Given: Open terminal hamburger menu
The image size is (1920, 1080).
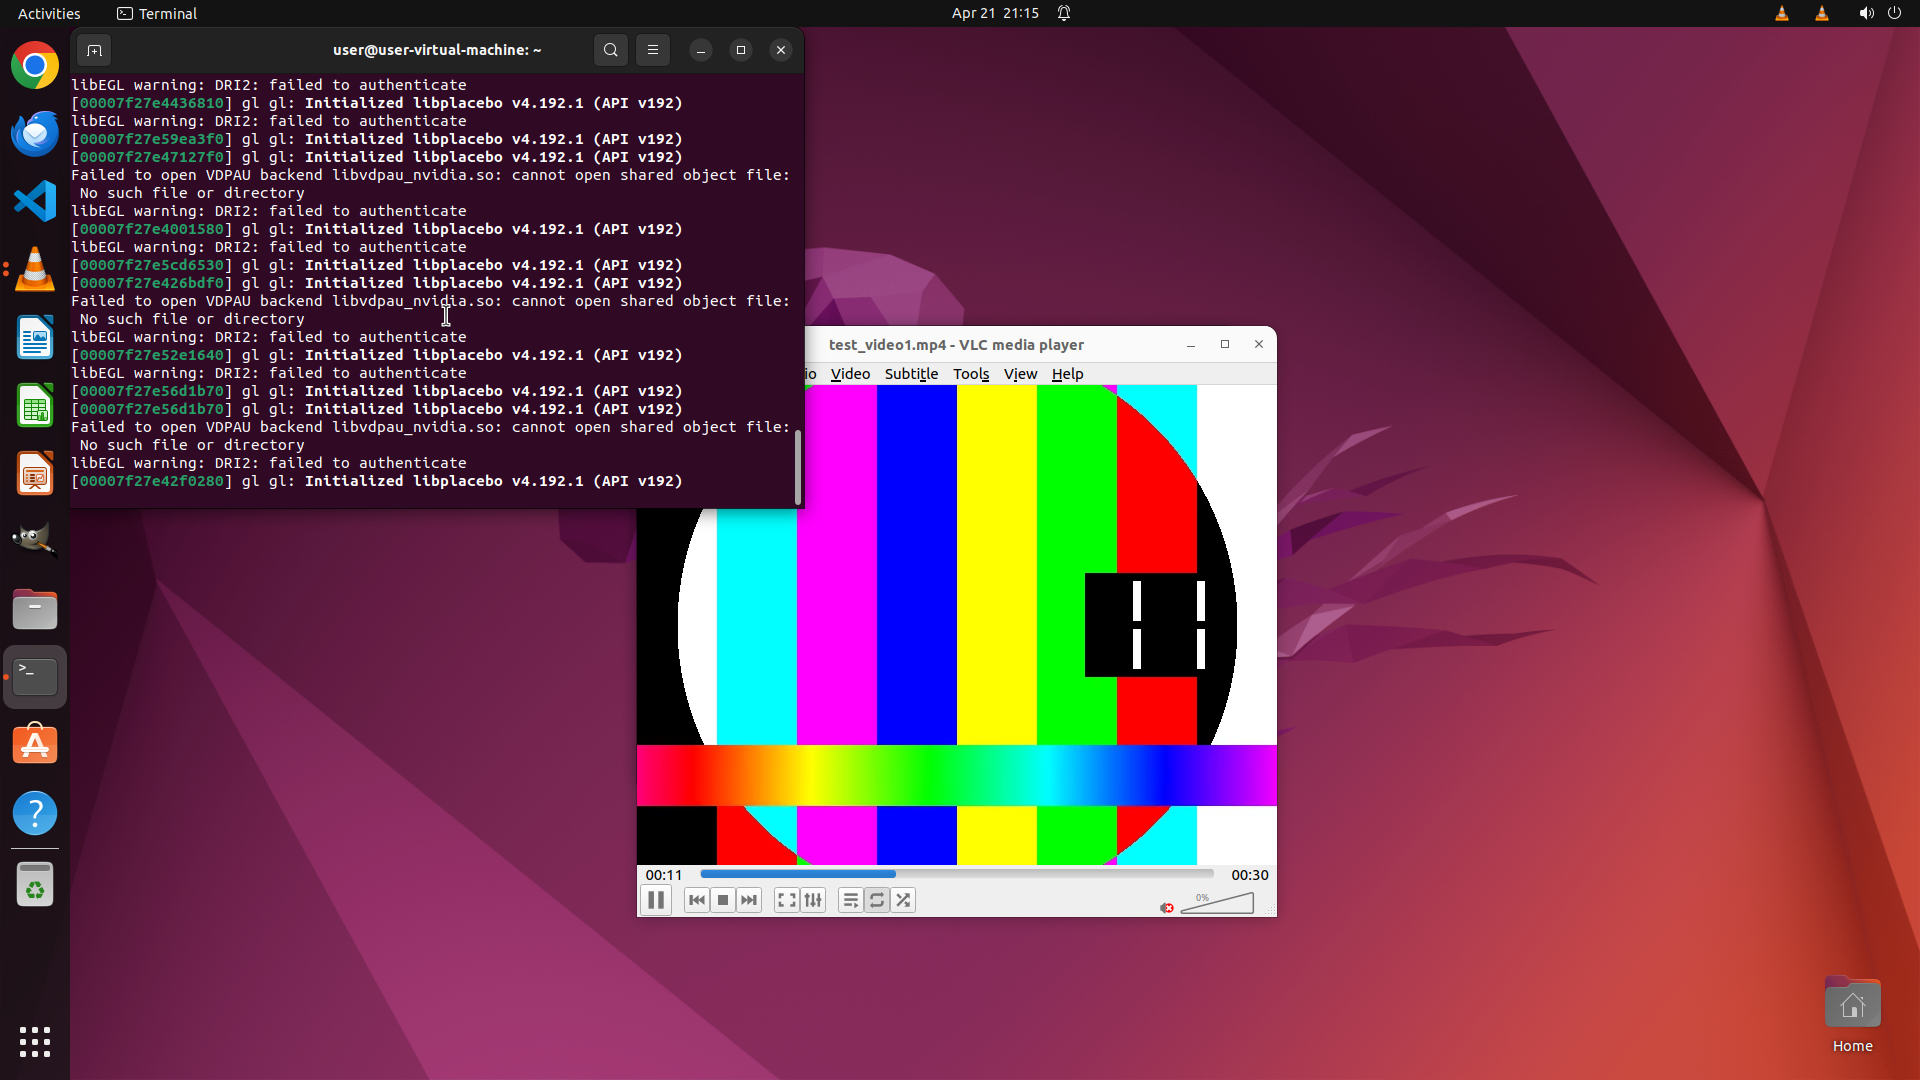Looking at the screenshot, I should click(x=653, y=50).
